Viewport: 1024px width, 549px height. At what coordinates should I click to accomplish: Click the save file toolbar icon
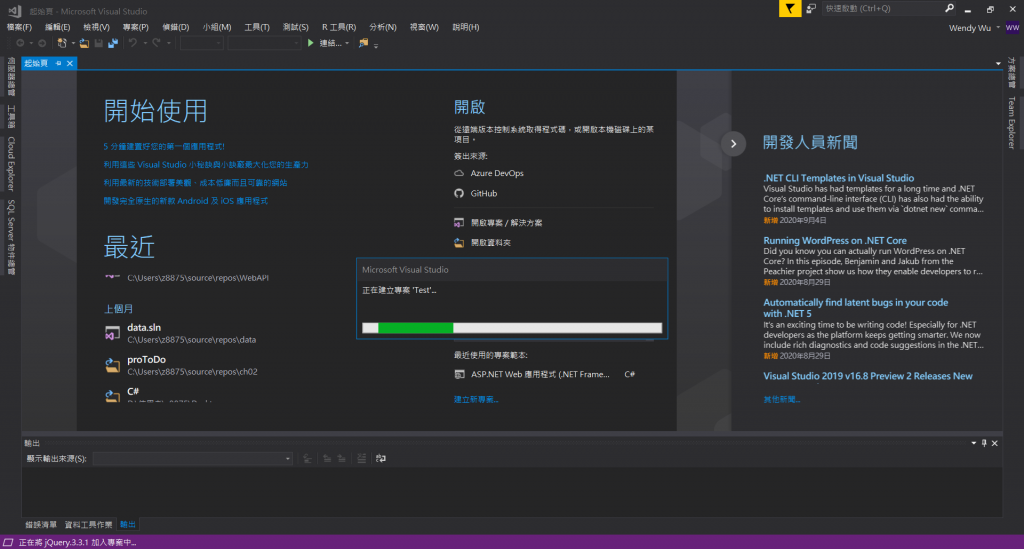coord(99,43)
